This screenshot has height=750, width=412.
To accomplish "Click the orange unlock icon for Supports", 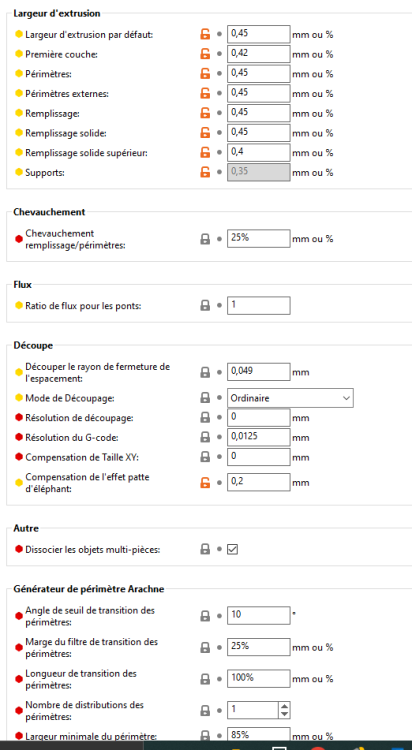I will [205, 172].
